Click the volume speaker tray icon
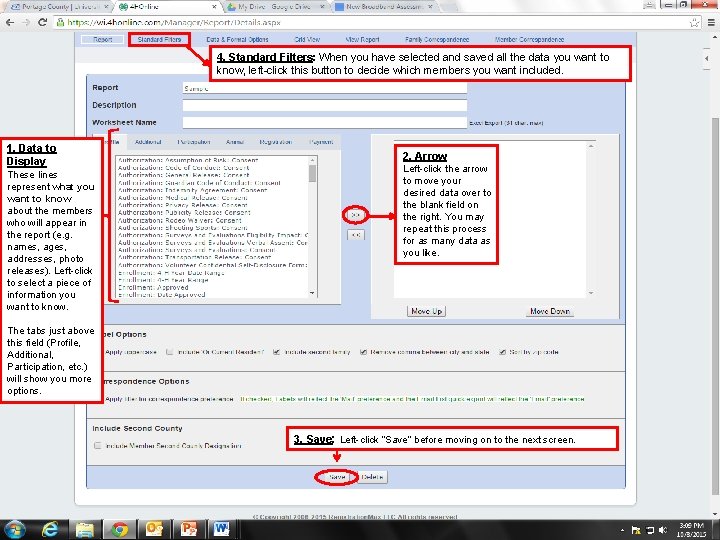This screenshot has width=720, height=540. click(663, 530)
